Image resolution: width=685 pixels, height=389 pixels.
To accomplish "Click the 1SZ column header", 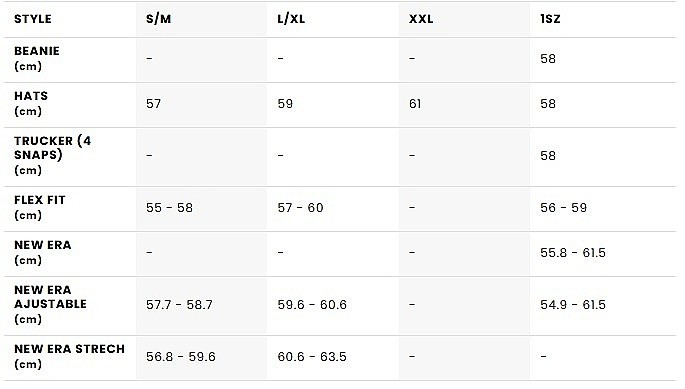I will [x=550, y=19].
